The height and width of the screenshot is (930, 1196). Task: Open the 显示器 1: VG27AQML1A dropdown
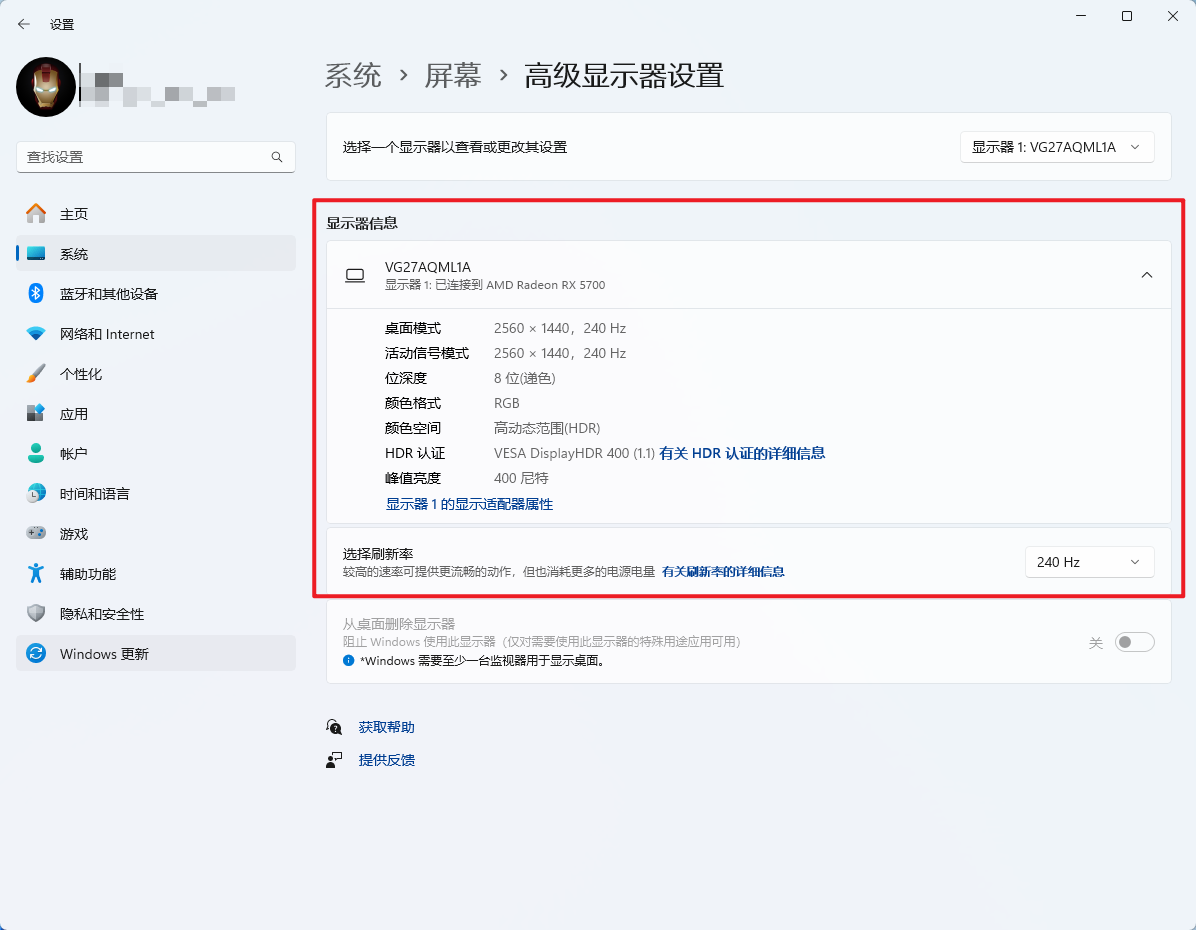(1056, 147)
